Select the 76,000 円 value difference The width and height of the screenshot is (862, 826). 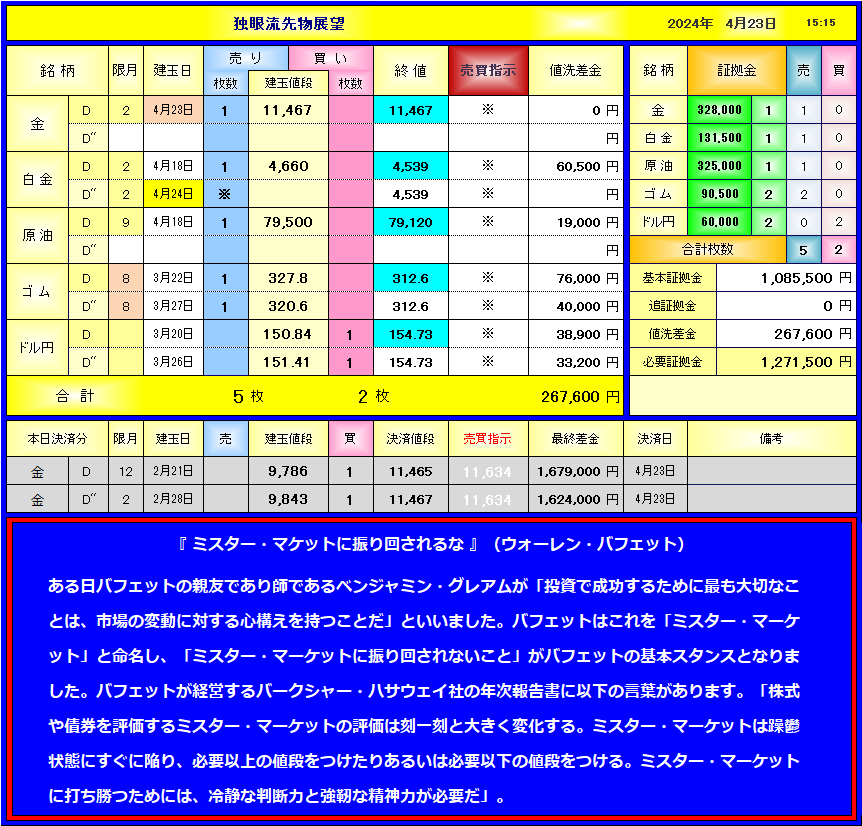(x=576, y=278)
